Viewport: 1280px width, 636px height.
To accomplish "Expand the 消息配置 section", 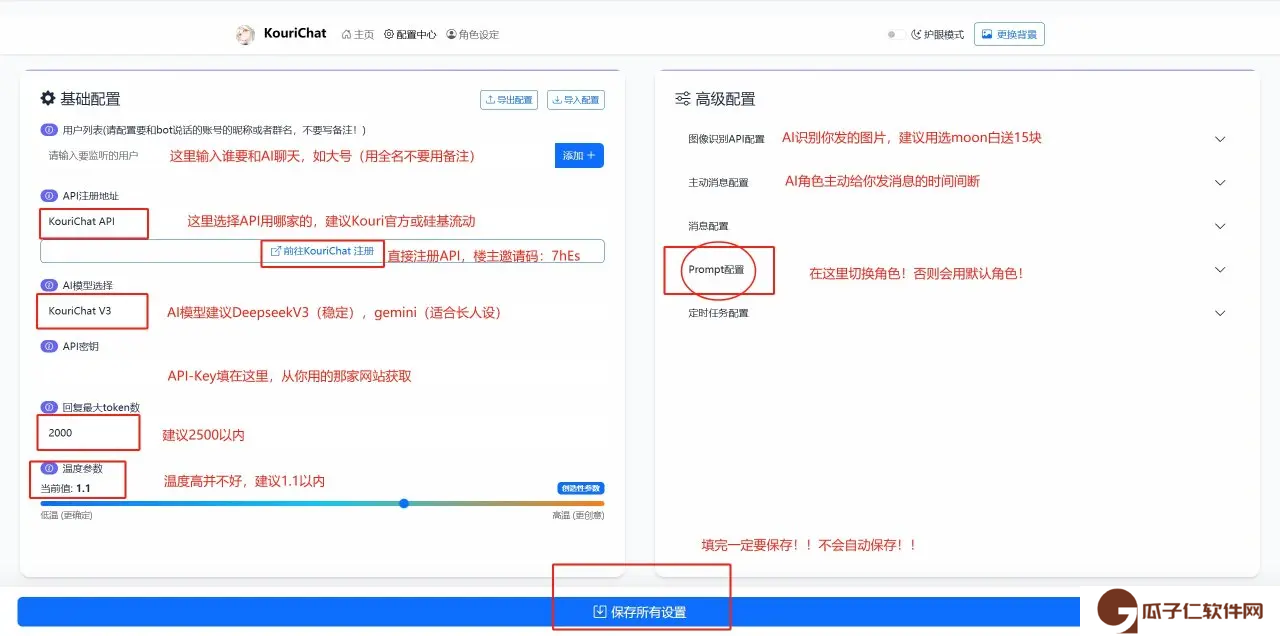I will (956, 226).
